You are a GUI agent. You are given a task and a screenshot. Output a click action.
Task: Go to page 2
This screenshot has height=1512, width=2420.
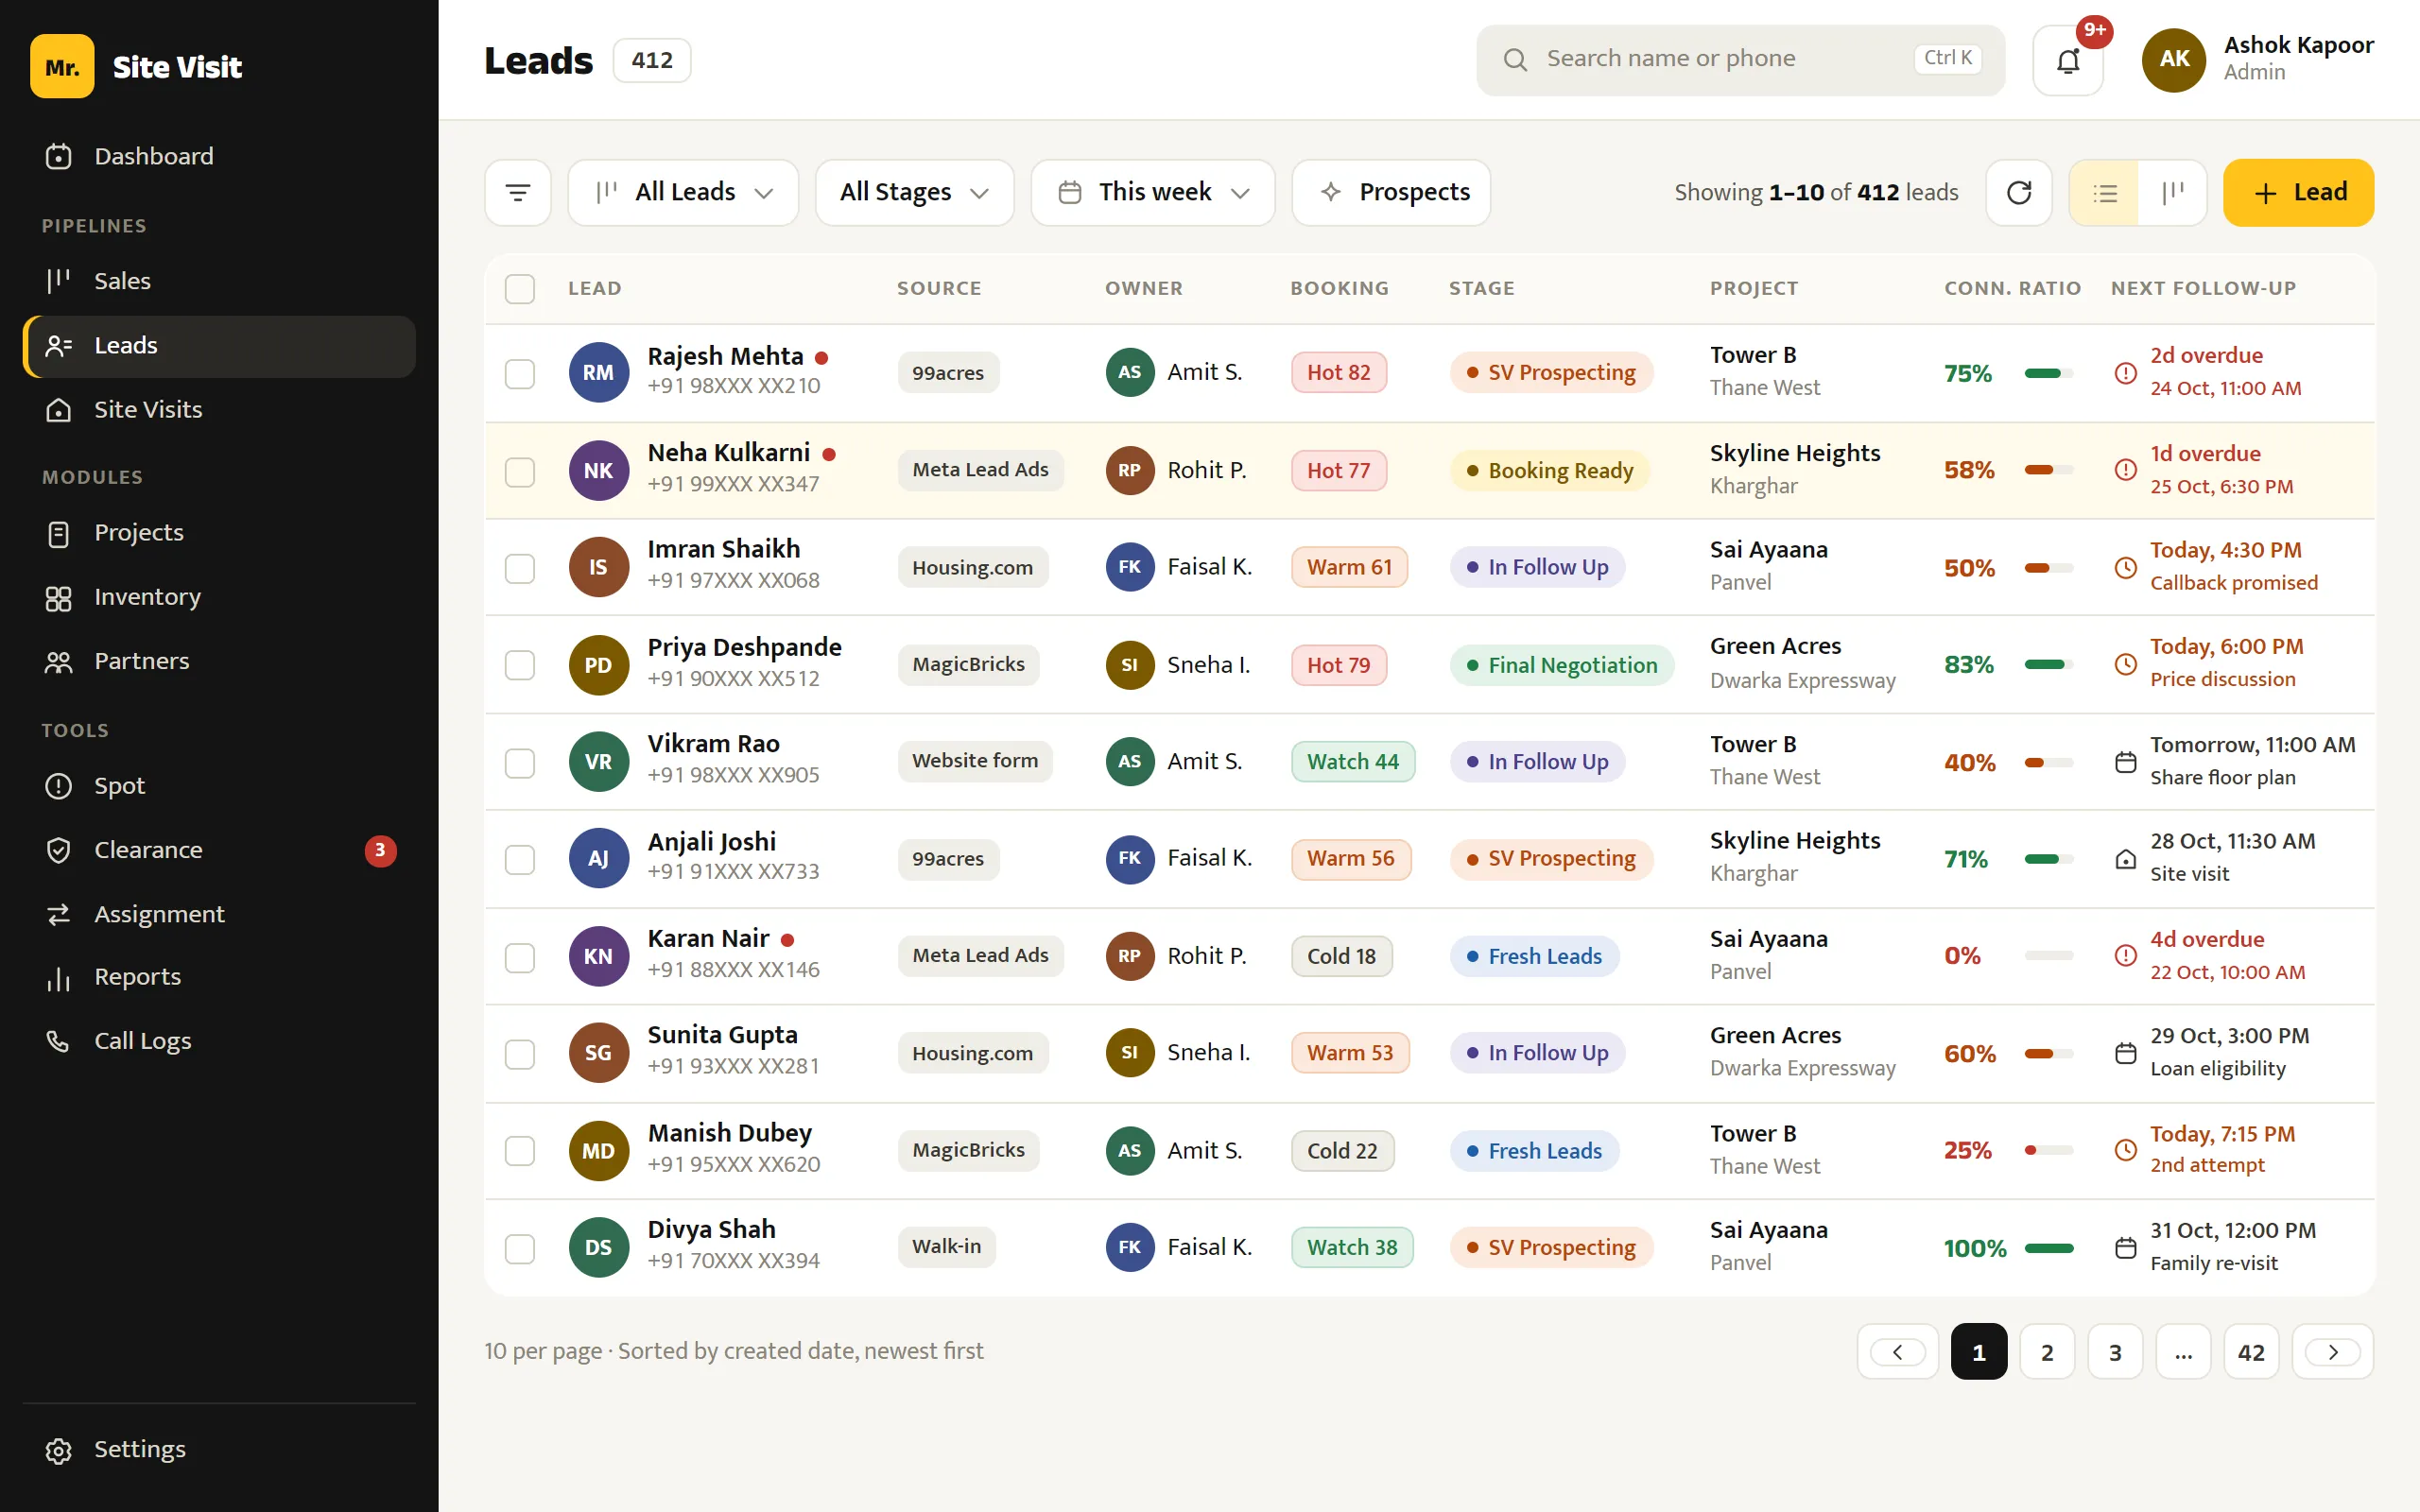pyautogui.click(x=2047, y=1352)
